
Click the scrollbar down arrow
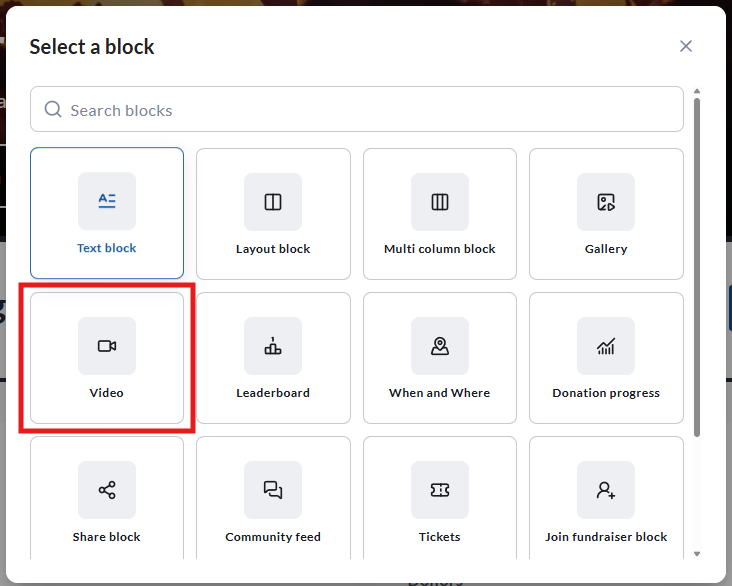pos(697,554)
